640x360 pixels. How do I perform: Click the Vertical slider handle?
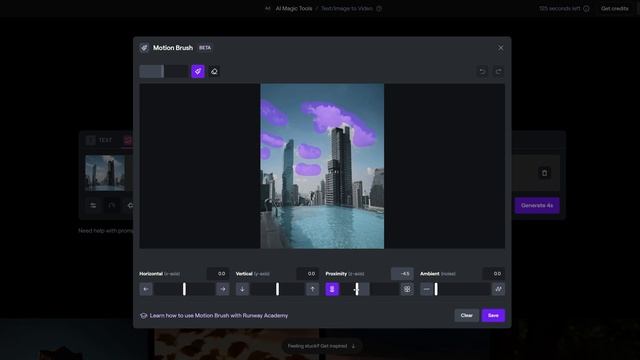click(278, 289)
